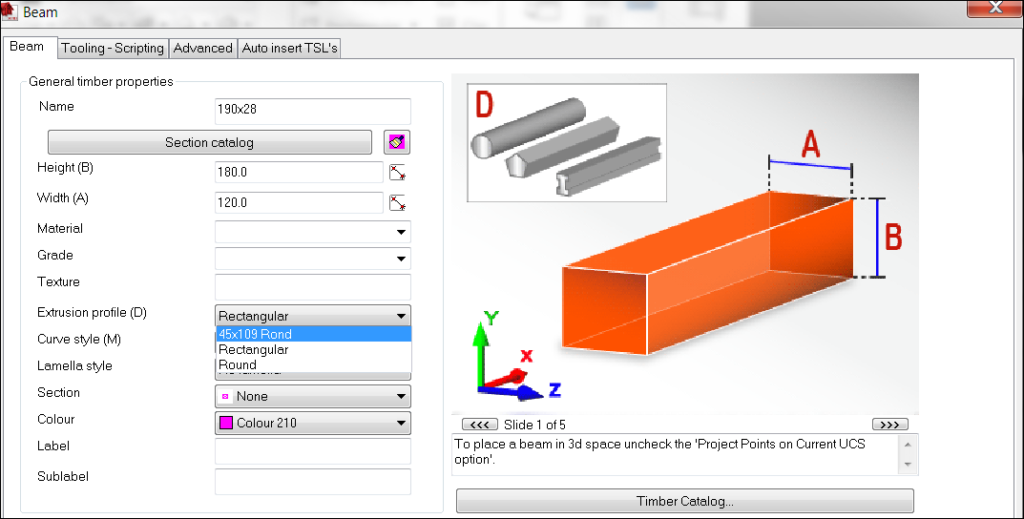Choose Rectangular in the open dropdown list

click(x=313, y=349)
